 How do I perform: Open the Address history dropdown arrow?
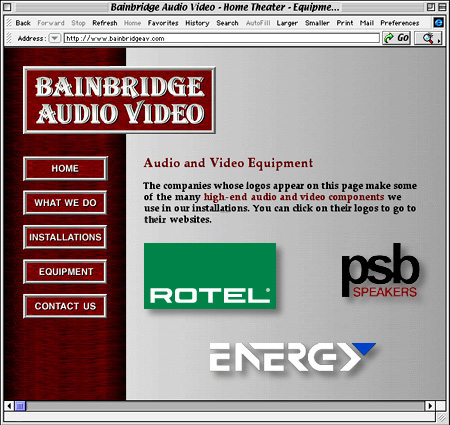coord(55,38)
